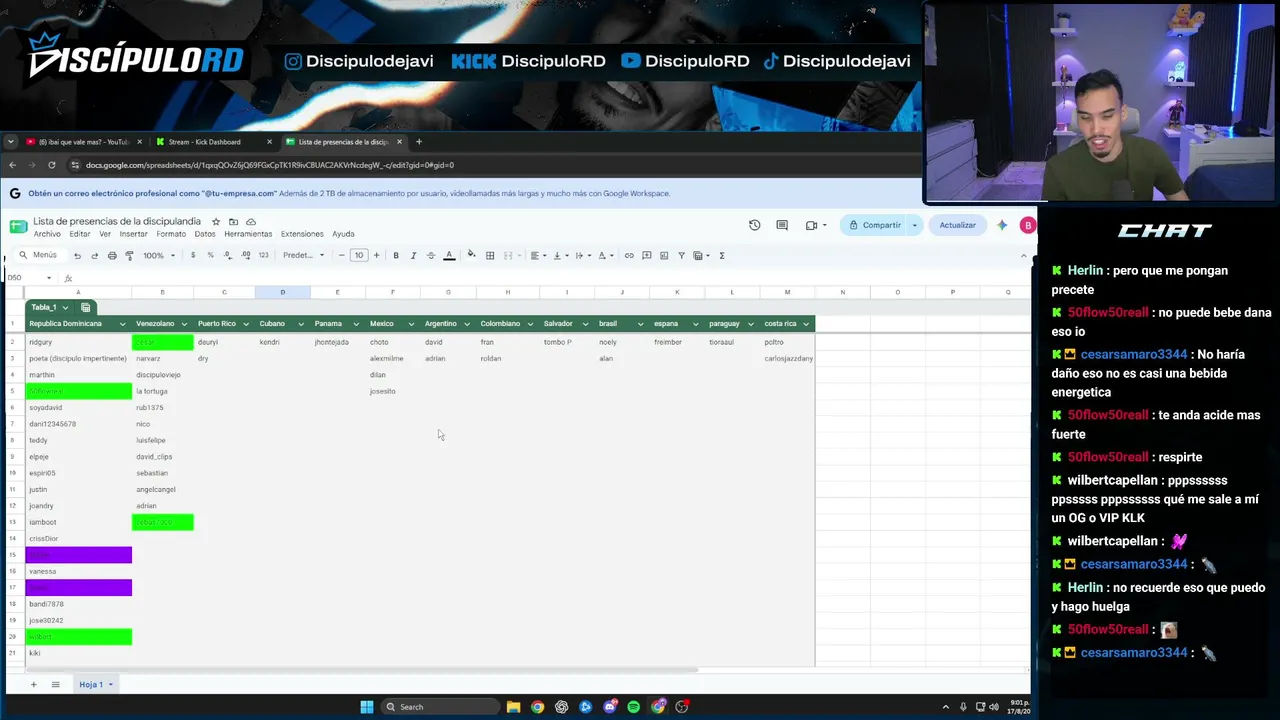Collapse the toolbar with the chevron
Image resolution: width=1280 pixels, height=720 pixels.
tap(1023, 255)
